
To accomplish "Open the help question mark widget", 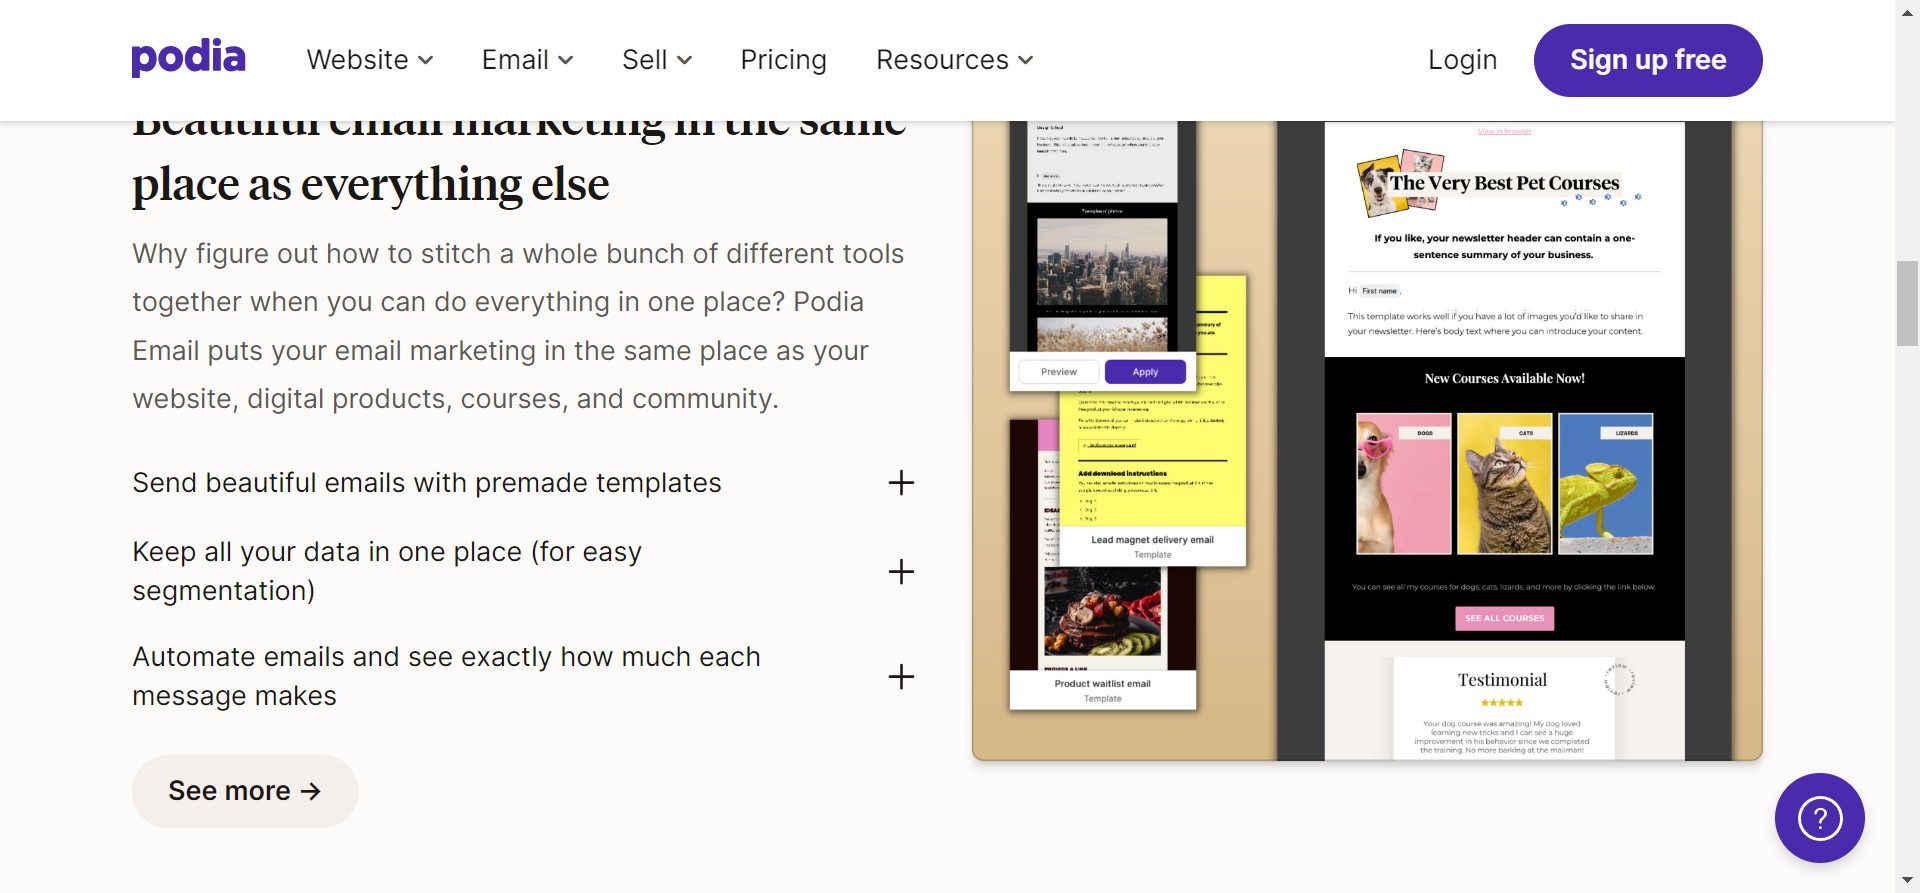I will point(1819,818).
